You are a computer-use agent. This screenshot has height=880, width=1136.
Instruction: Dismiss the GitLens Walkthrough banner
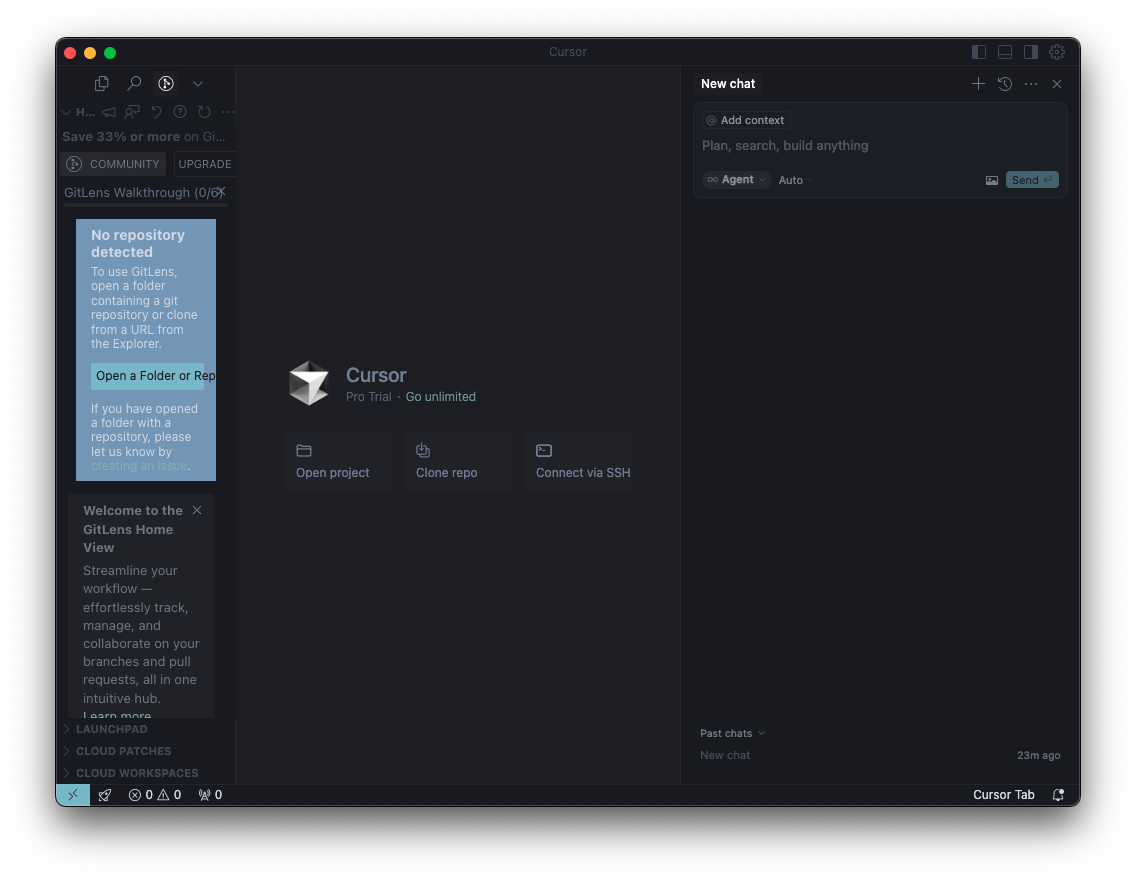coord(222,191)
